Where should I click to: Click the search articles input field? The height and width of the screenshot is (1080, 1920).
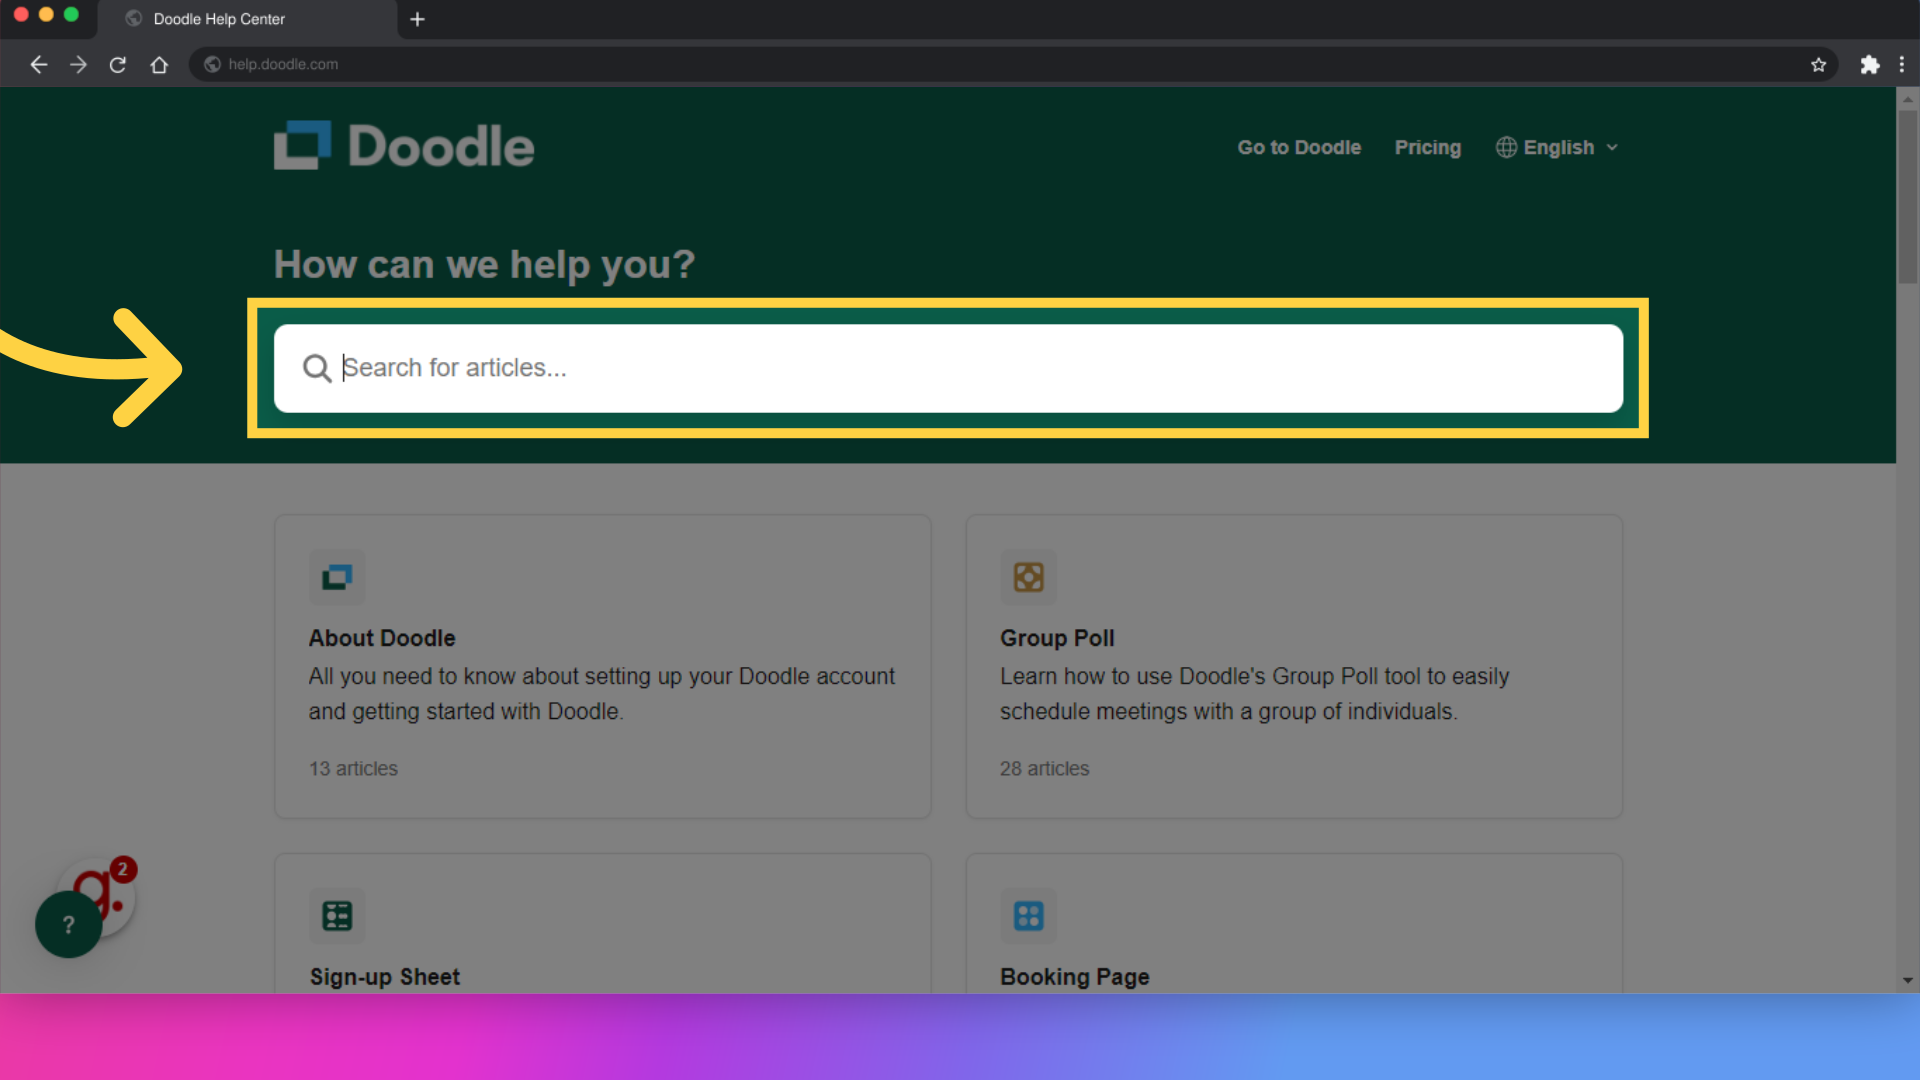[x=948, y=367]
